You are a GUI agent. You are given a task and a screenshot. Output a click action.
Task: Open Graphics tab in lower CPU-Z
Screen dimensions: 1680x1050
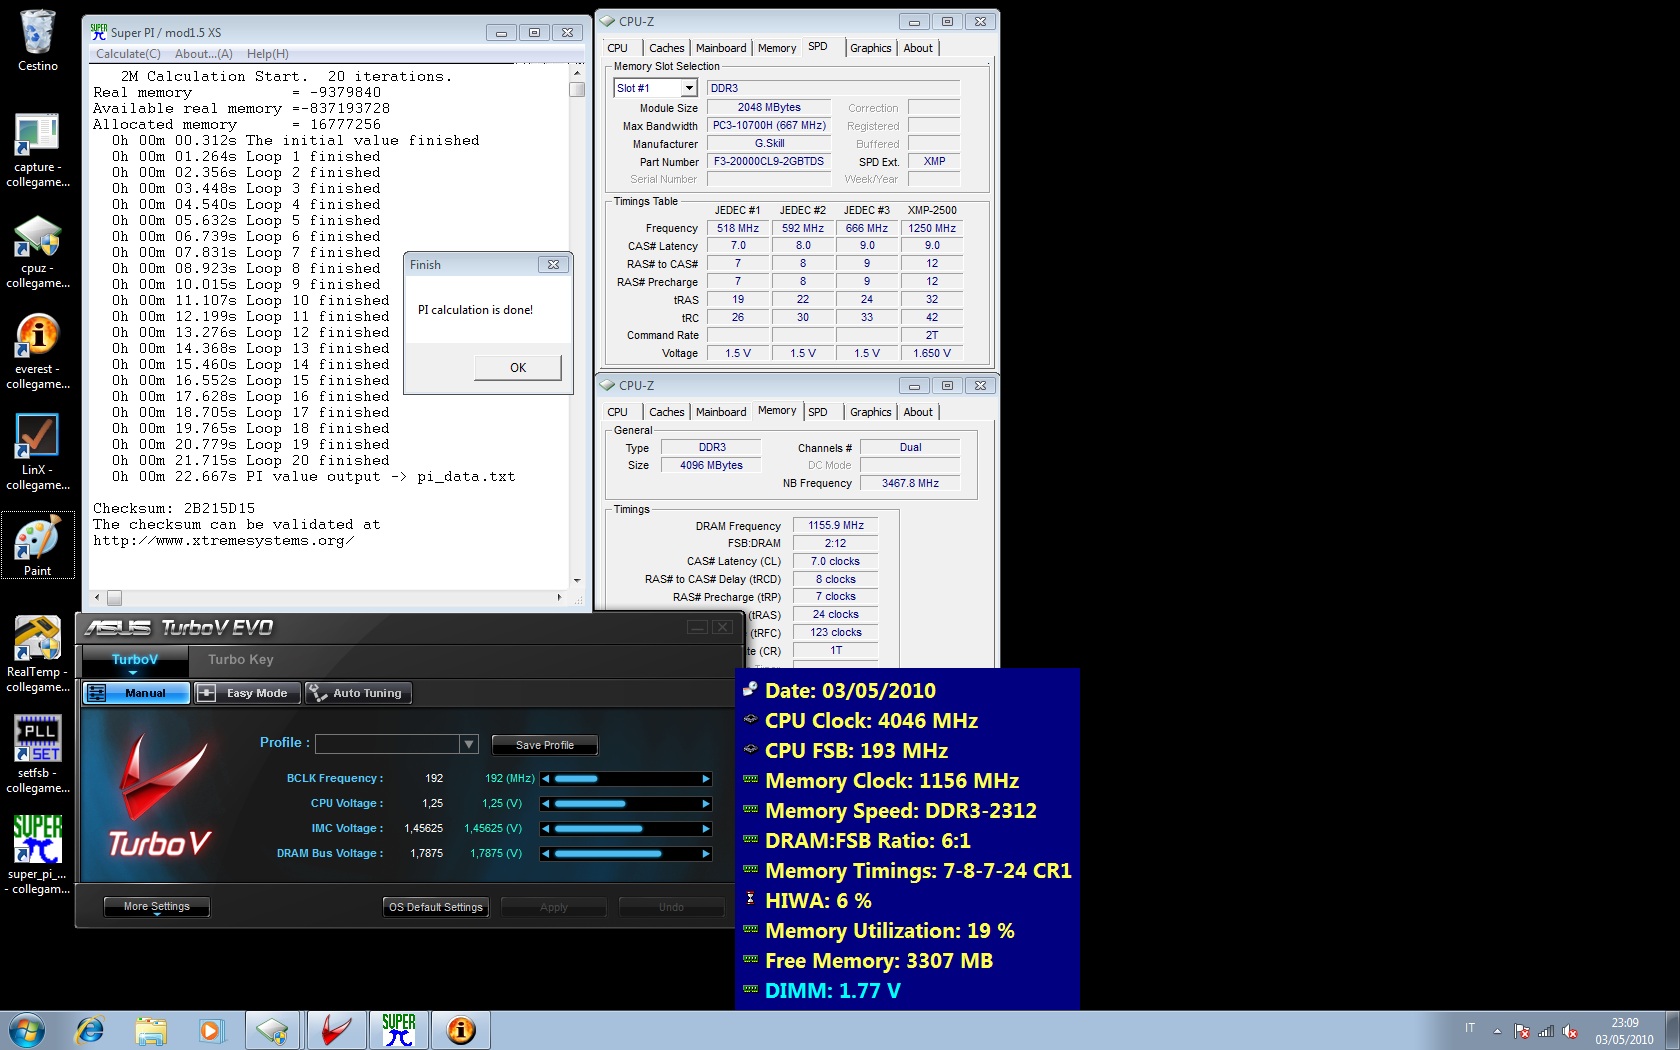tap(870, 412)
